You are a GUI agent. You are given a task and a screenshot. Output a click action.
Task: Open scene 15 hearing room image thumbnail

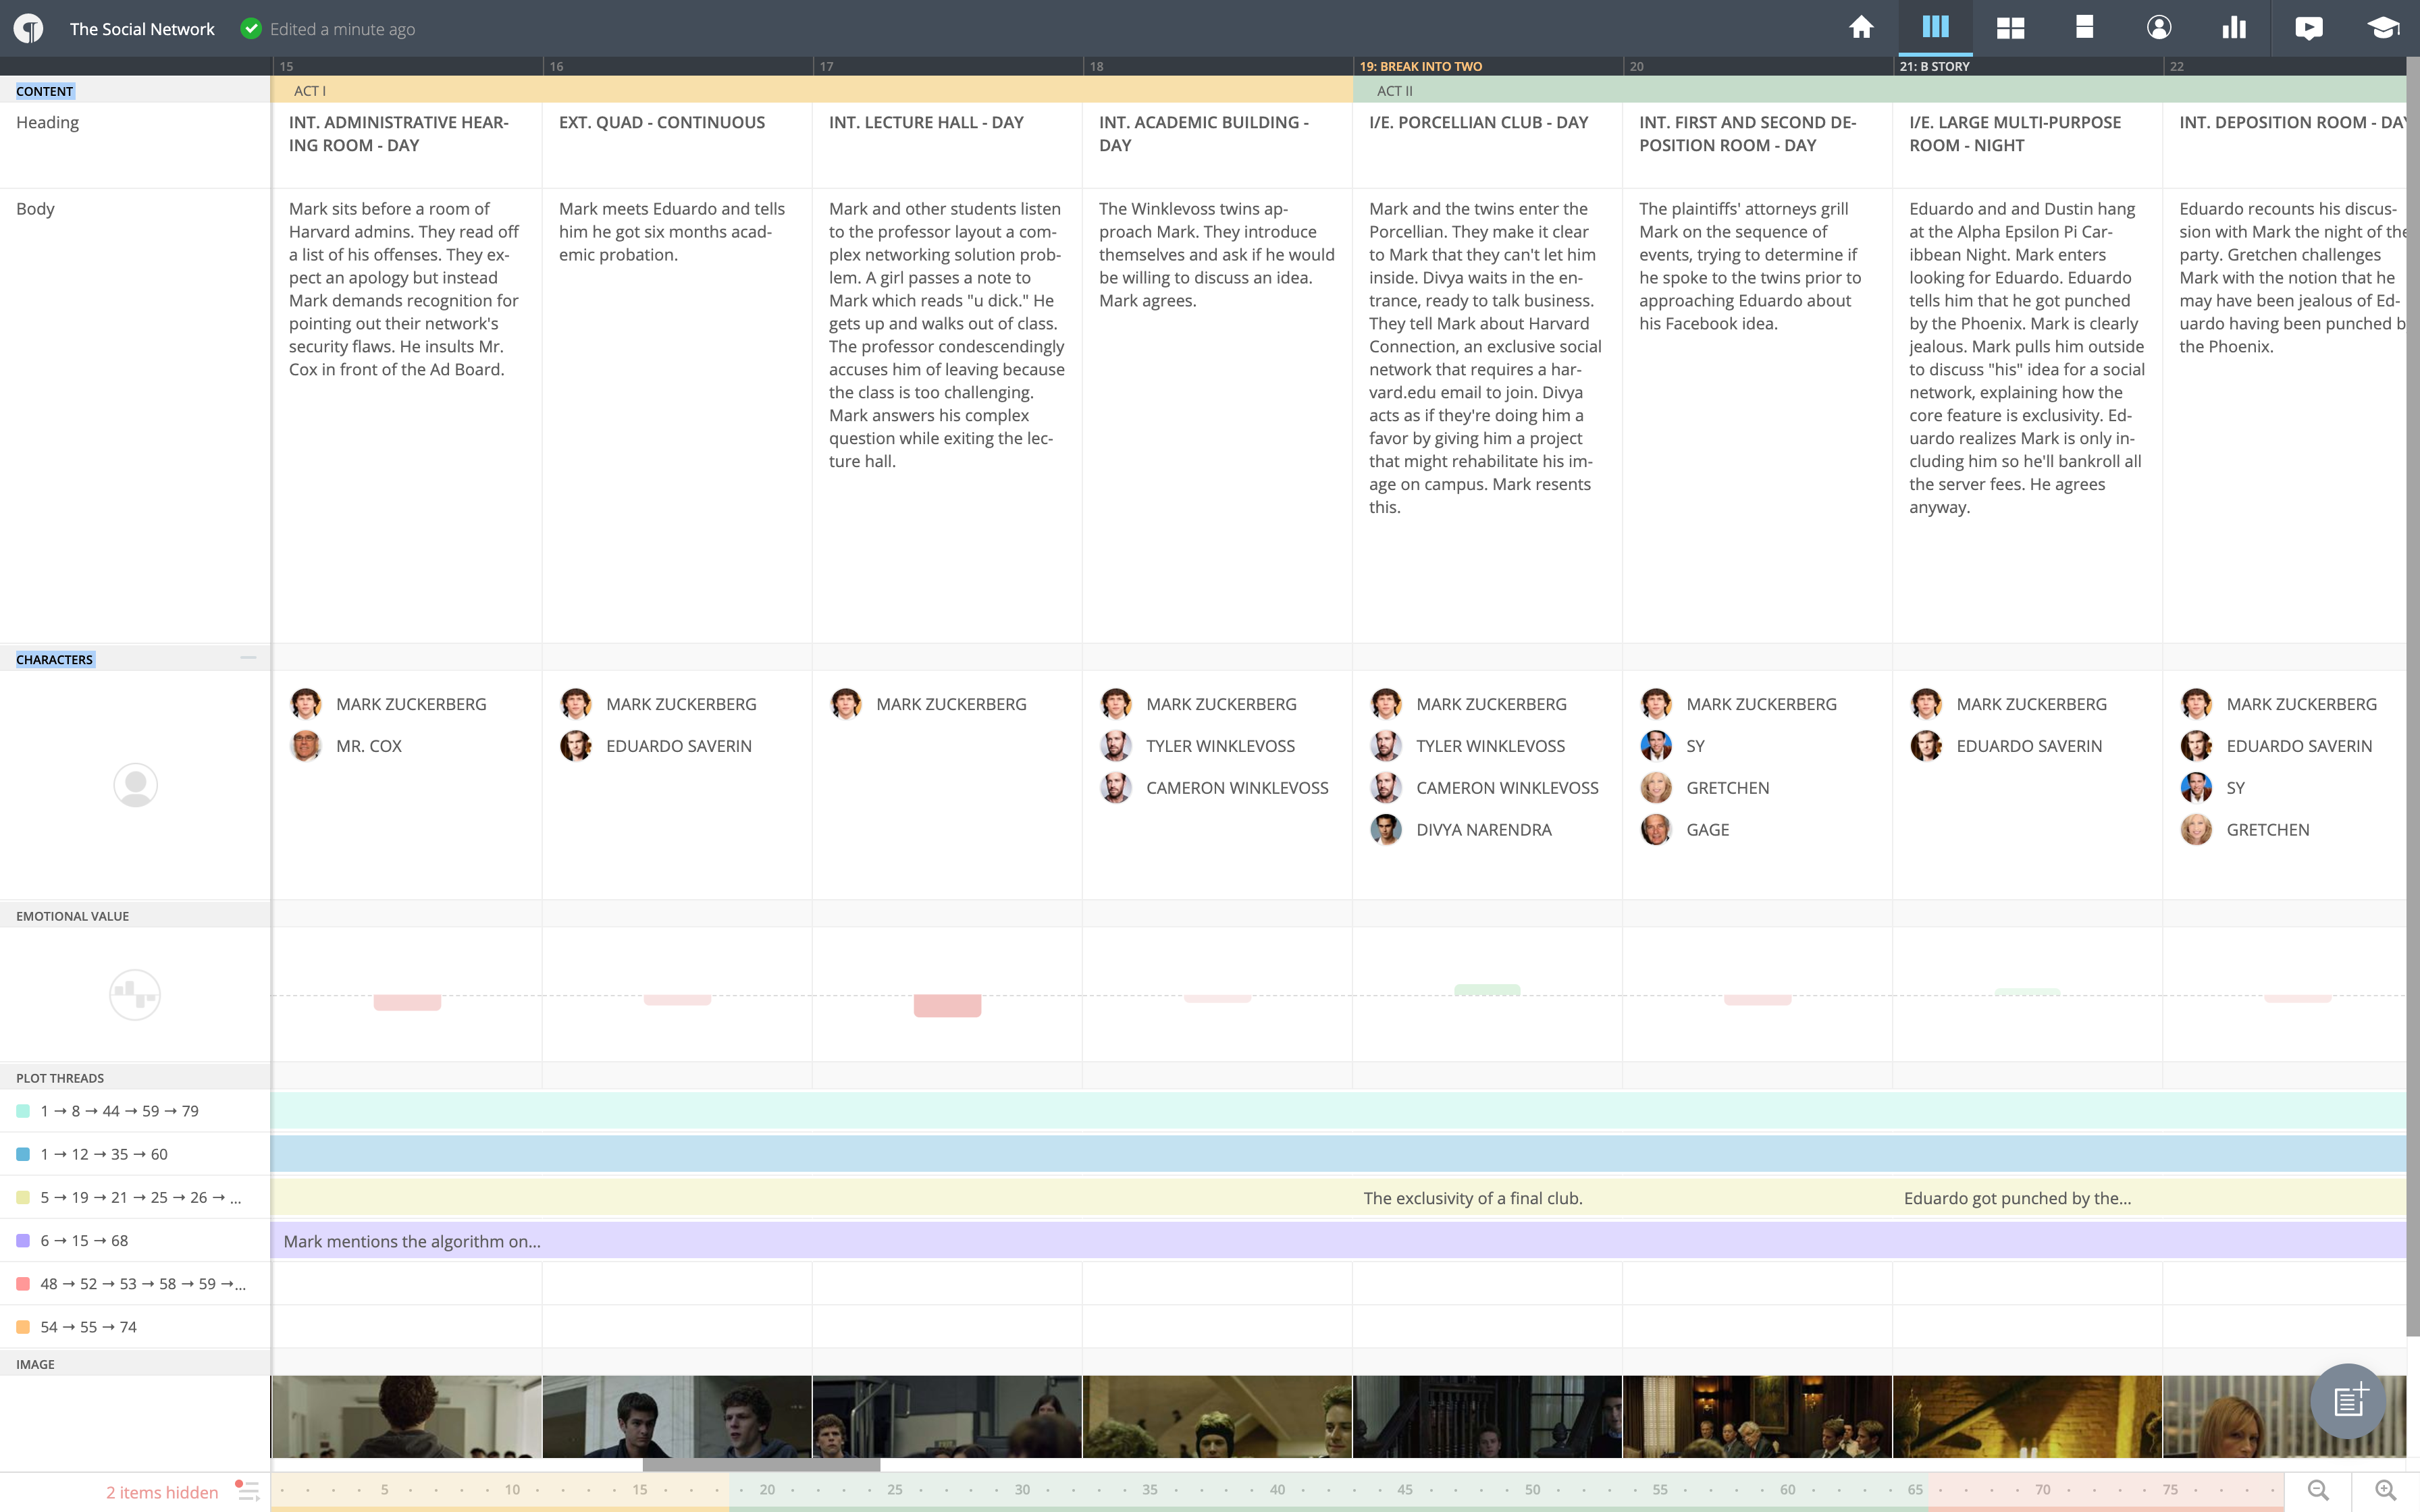(x=406, y=1417)
